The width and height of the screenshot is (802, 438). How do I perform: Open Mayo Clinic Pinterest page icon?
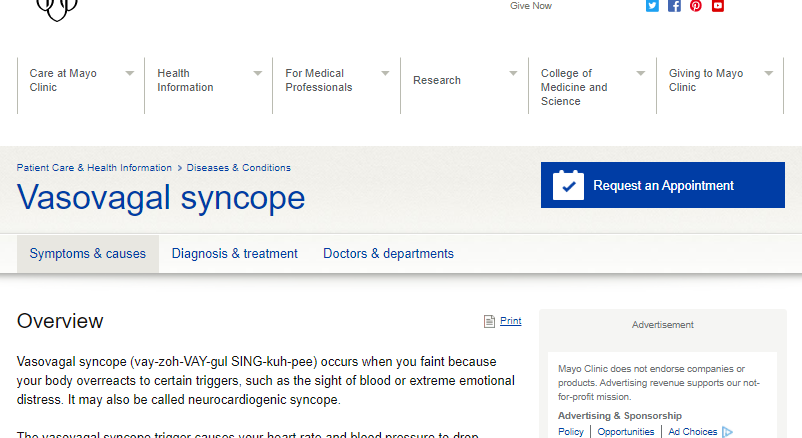point(696,6)
